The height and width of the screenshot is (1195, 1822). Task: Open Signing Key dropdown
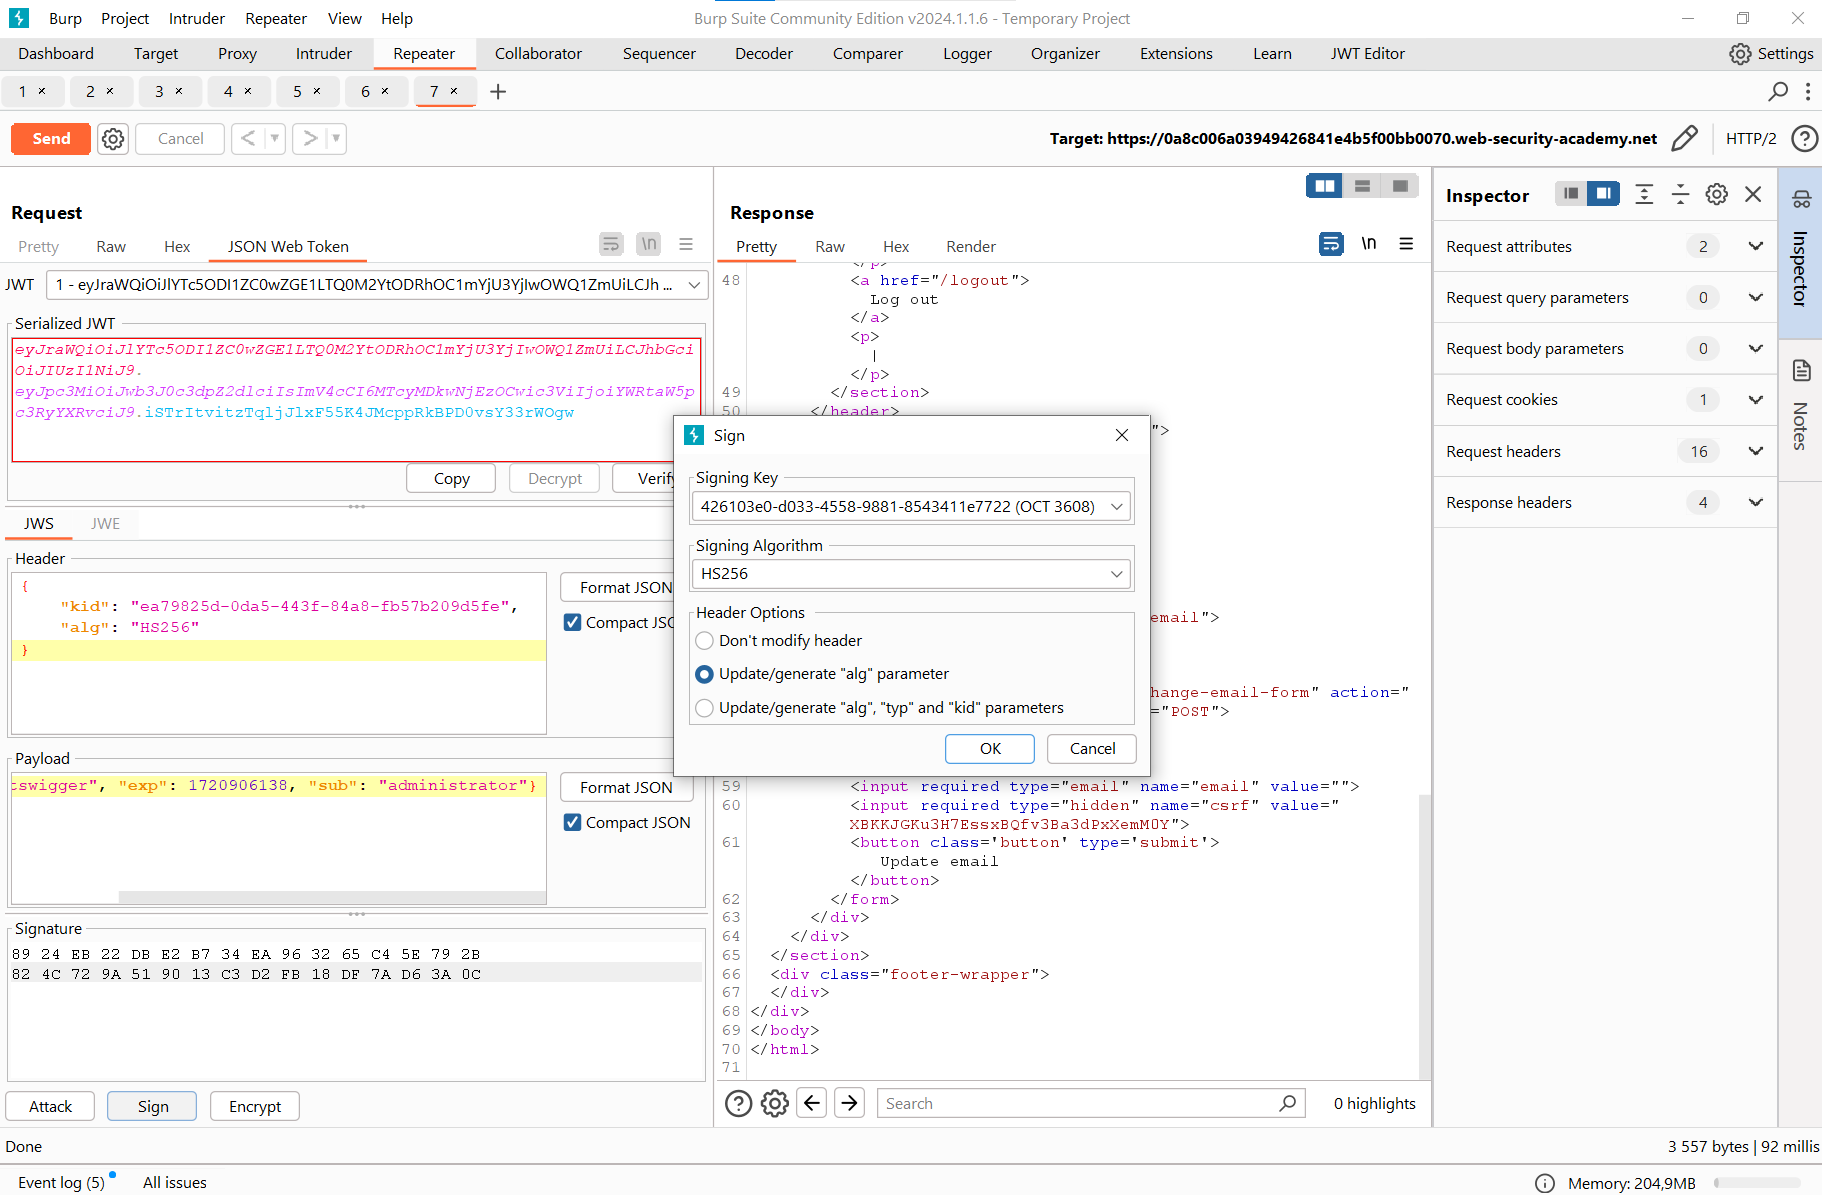tap(911, 507)
